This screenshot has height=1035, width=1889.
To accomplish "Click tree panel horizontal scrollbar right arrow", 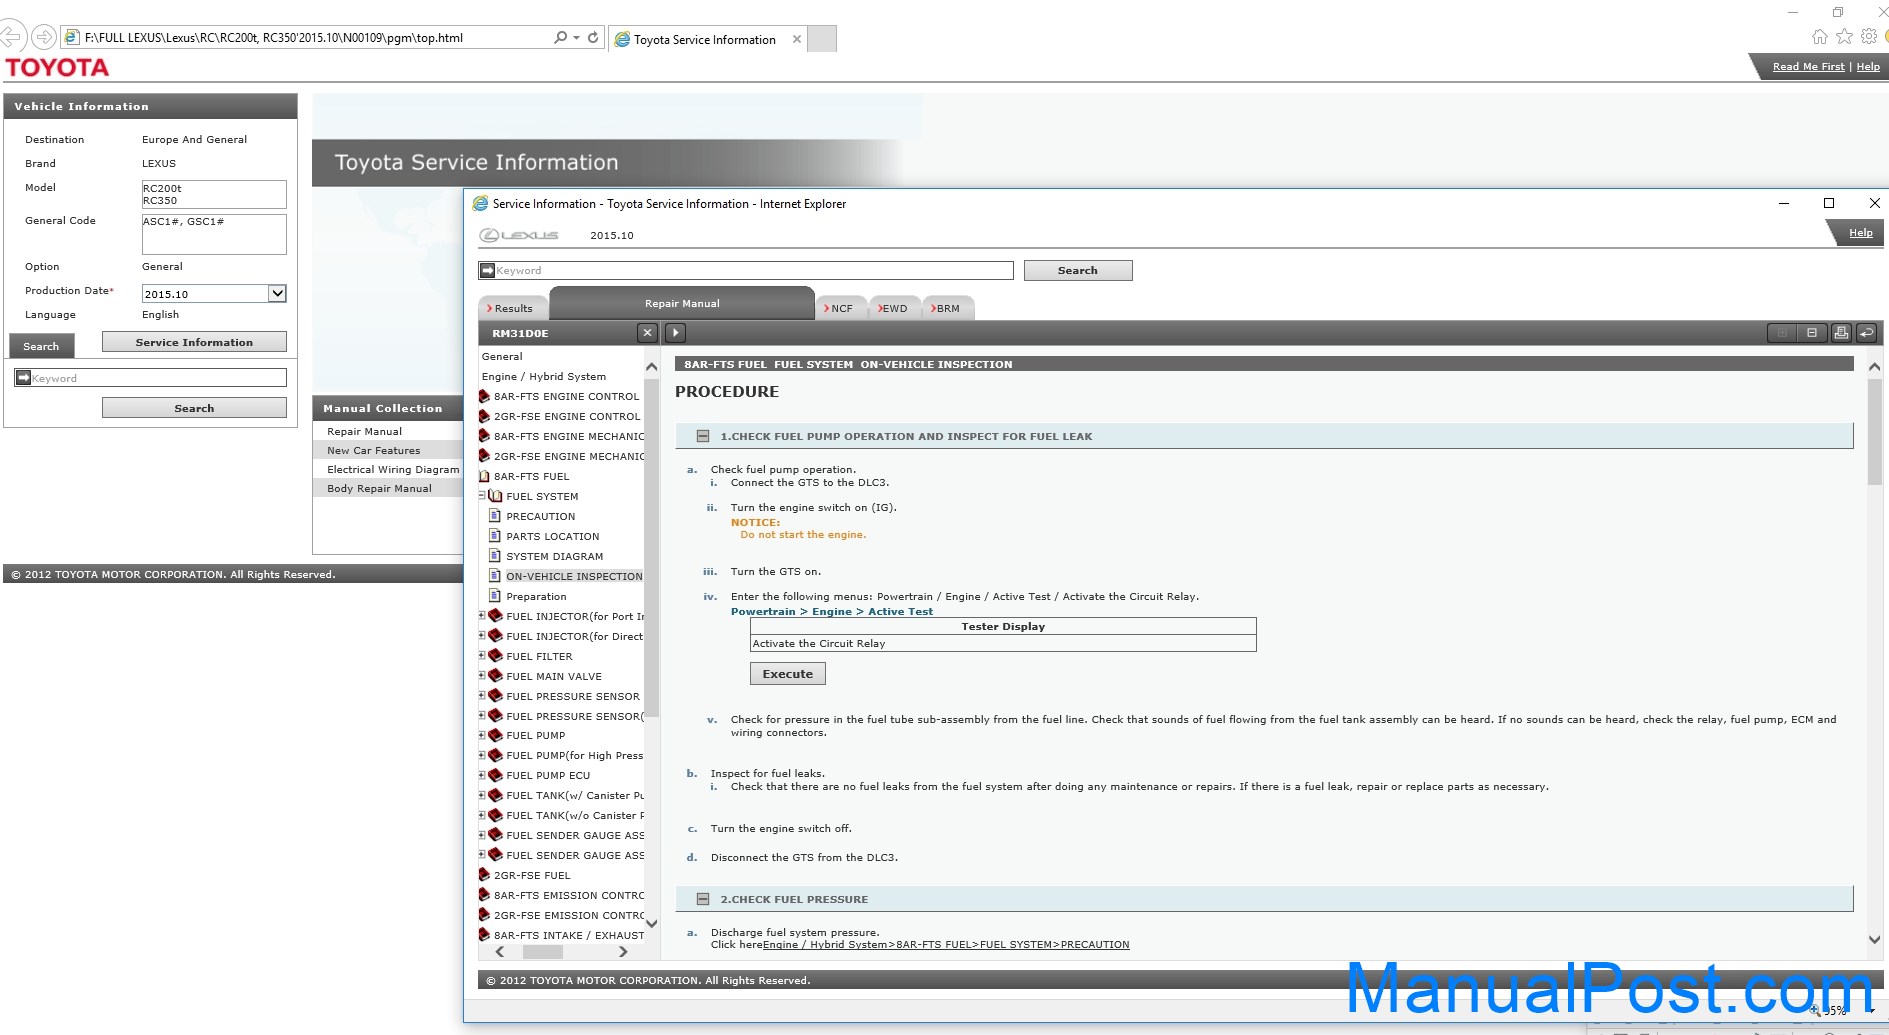I will coord(623,952).
